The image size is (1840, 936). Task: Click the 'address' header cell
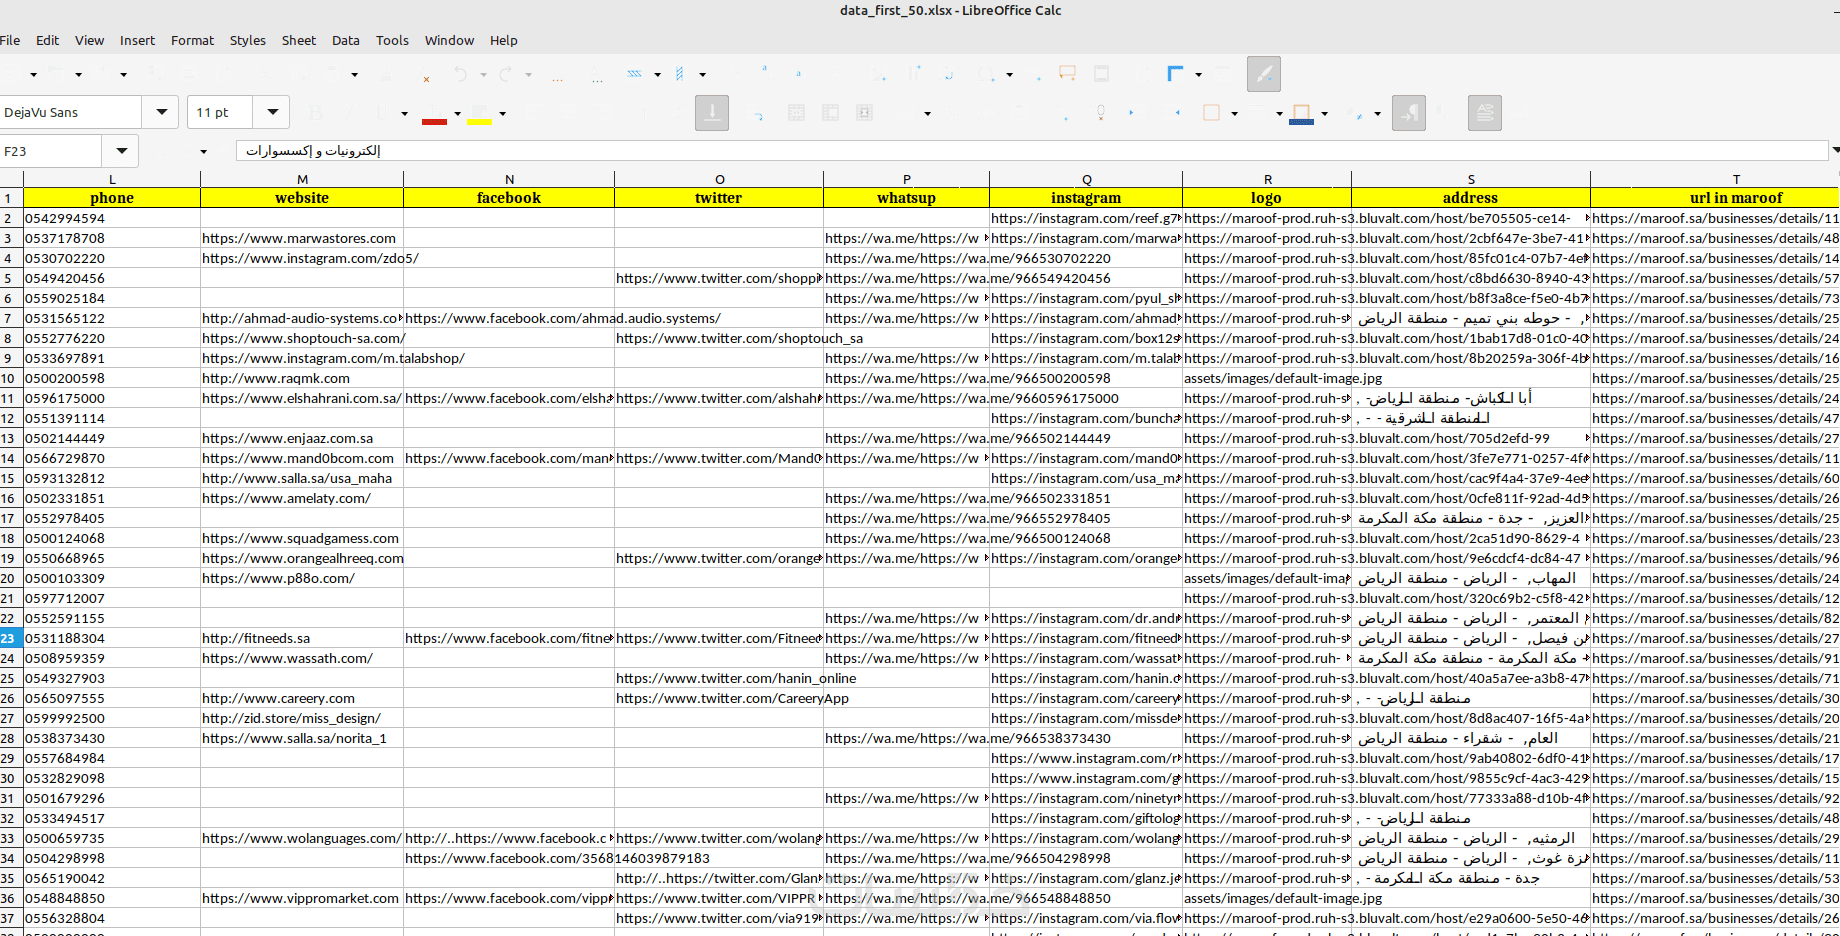[x=1471, y=198]
